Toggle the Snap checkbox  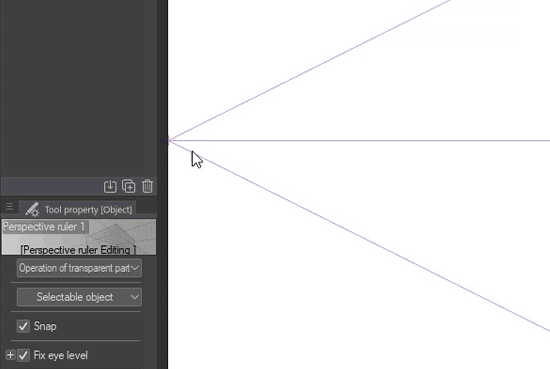[x=23, y=326]
